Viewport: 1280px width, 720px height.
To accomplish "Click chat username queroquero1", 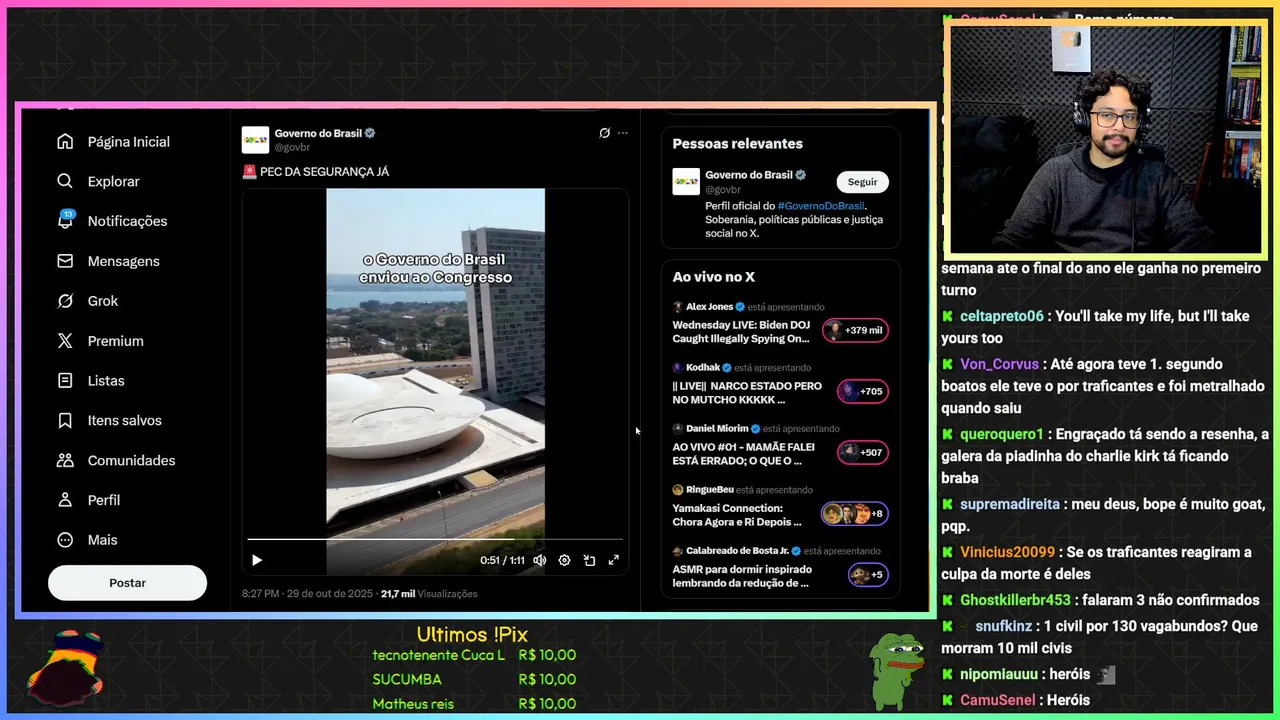I will [1002, 434].
